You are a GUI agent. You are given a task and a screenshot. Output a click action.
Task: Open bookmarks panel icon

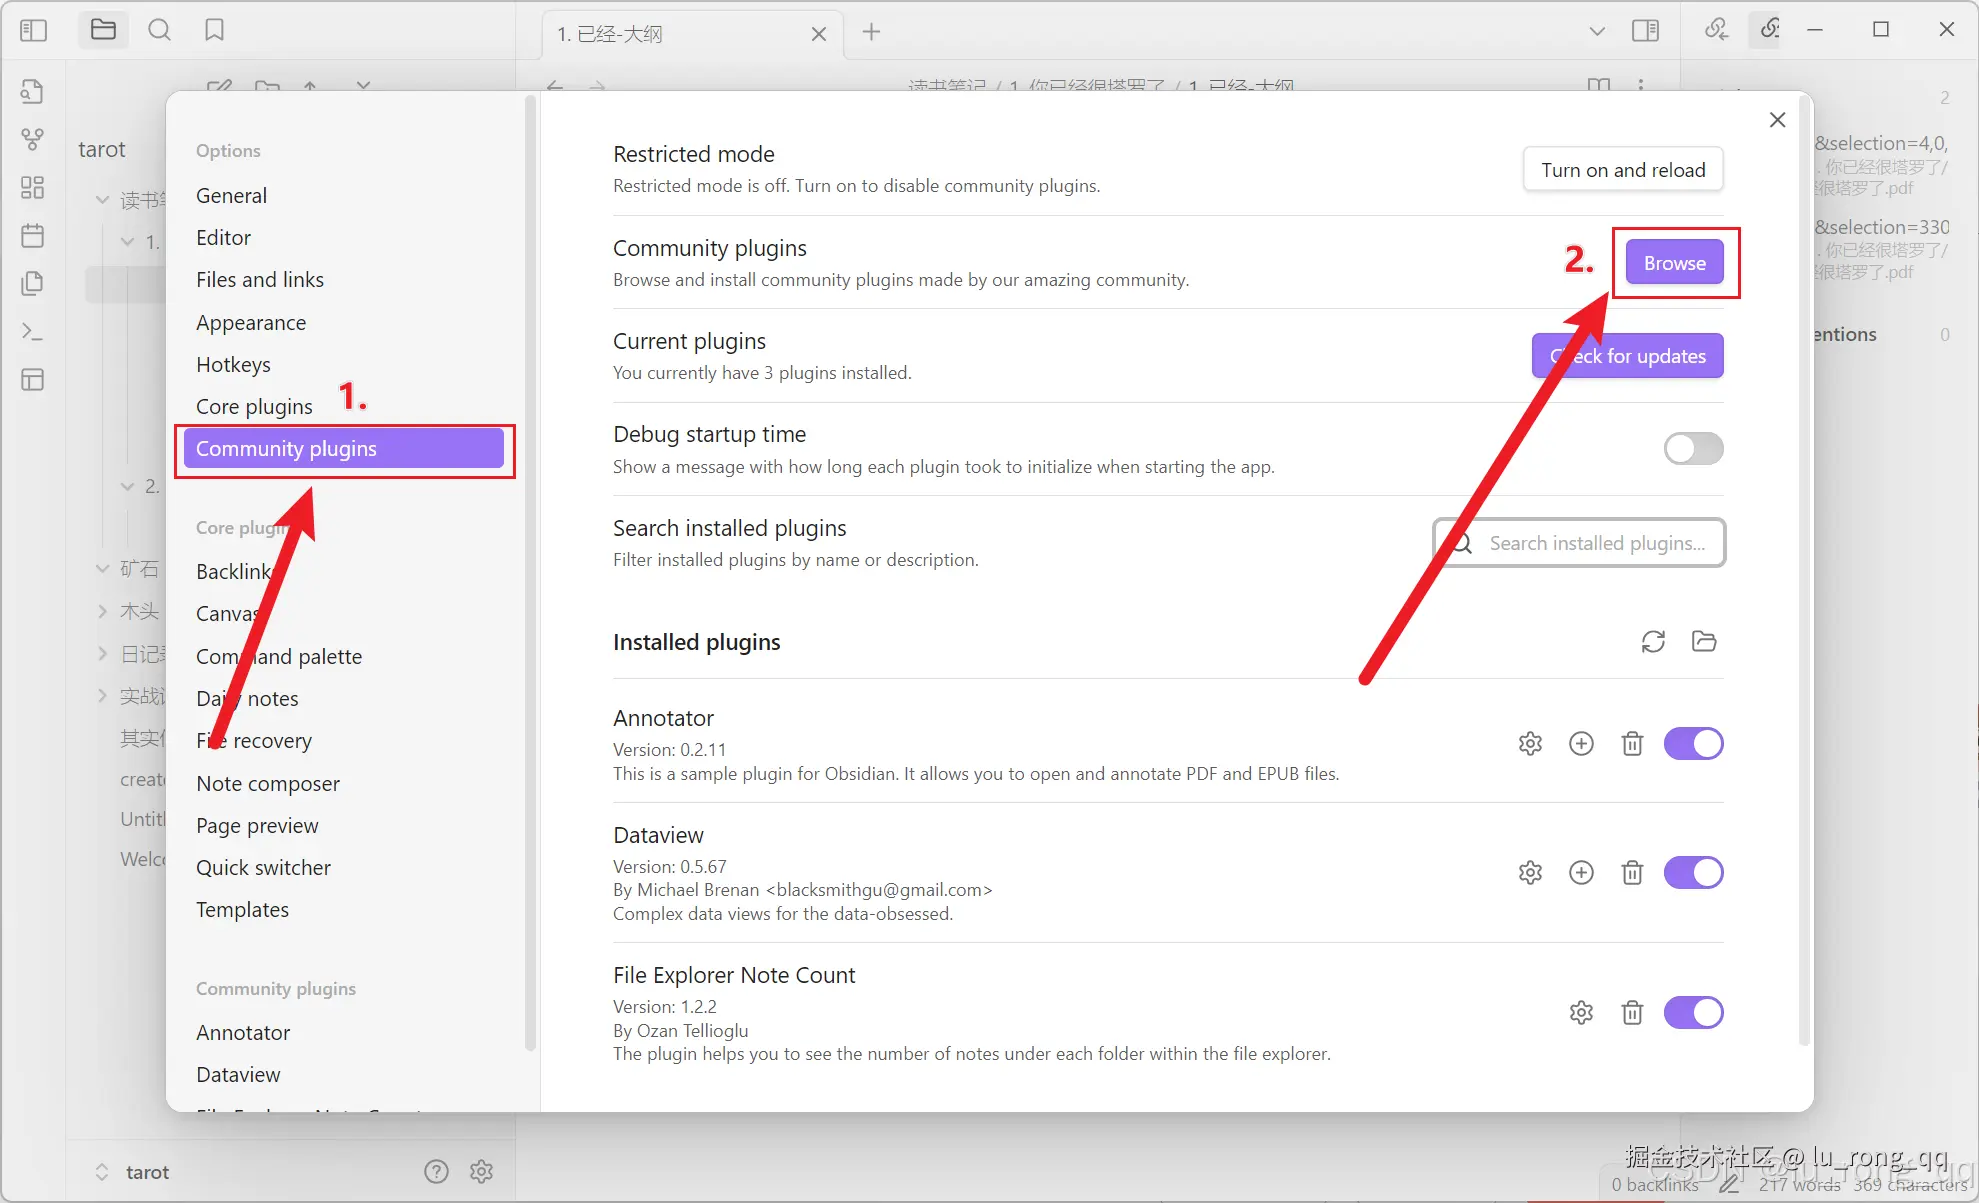(214, 30)
